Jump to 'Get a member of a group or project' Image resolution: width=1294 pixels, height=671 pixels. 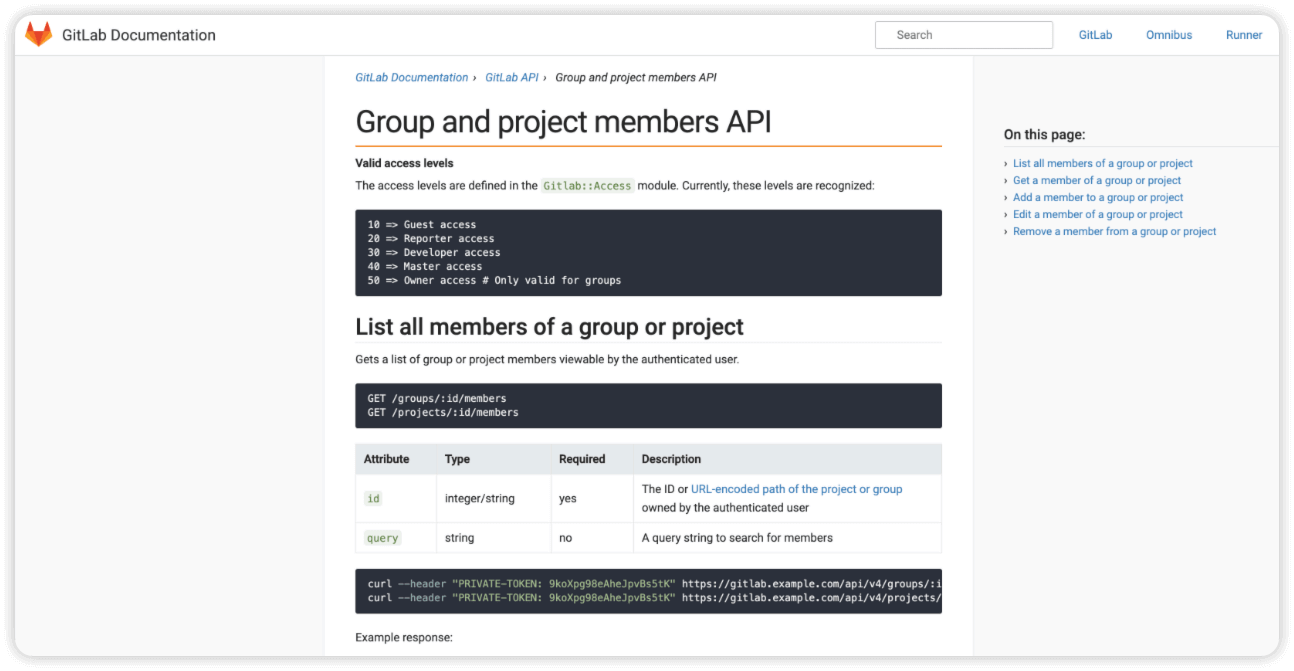(1097, 180)
